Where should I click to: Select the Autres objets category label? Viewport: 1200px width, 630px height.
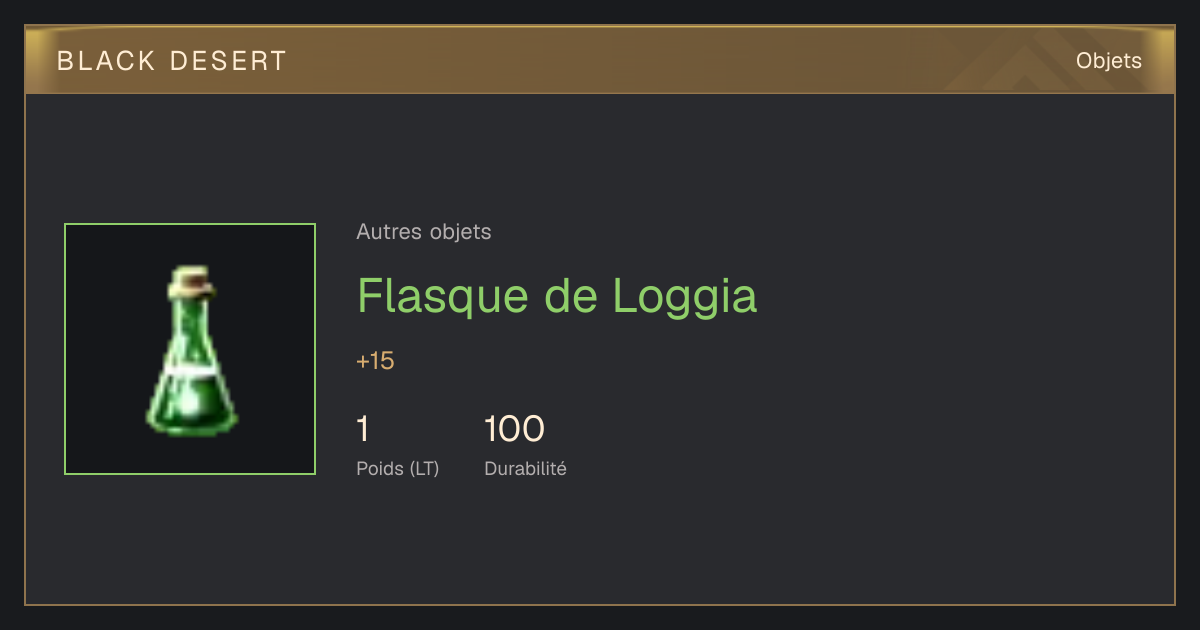(x=424, y=232)
